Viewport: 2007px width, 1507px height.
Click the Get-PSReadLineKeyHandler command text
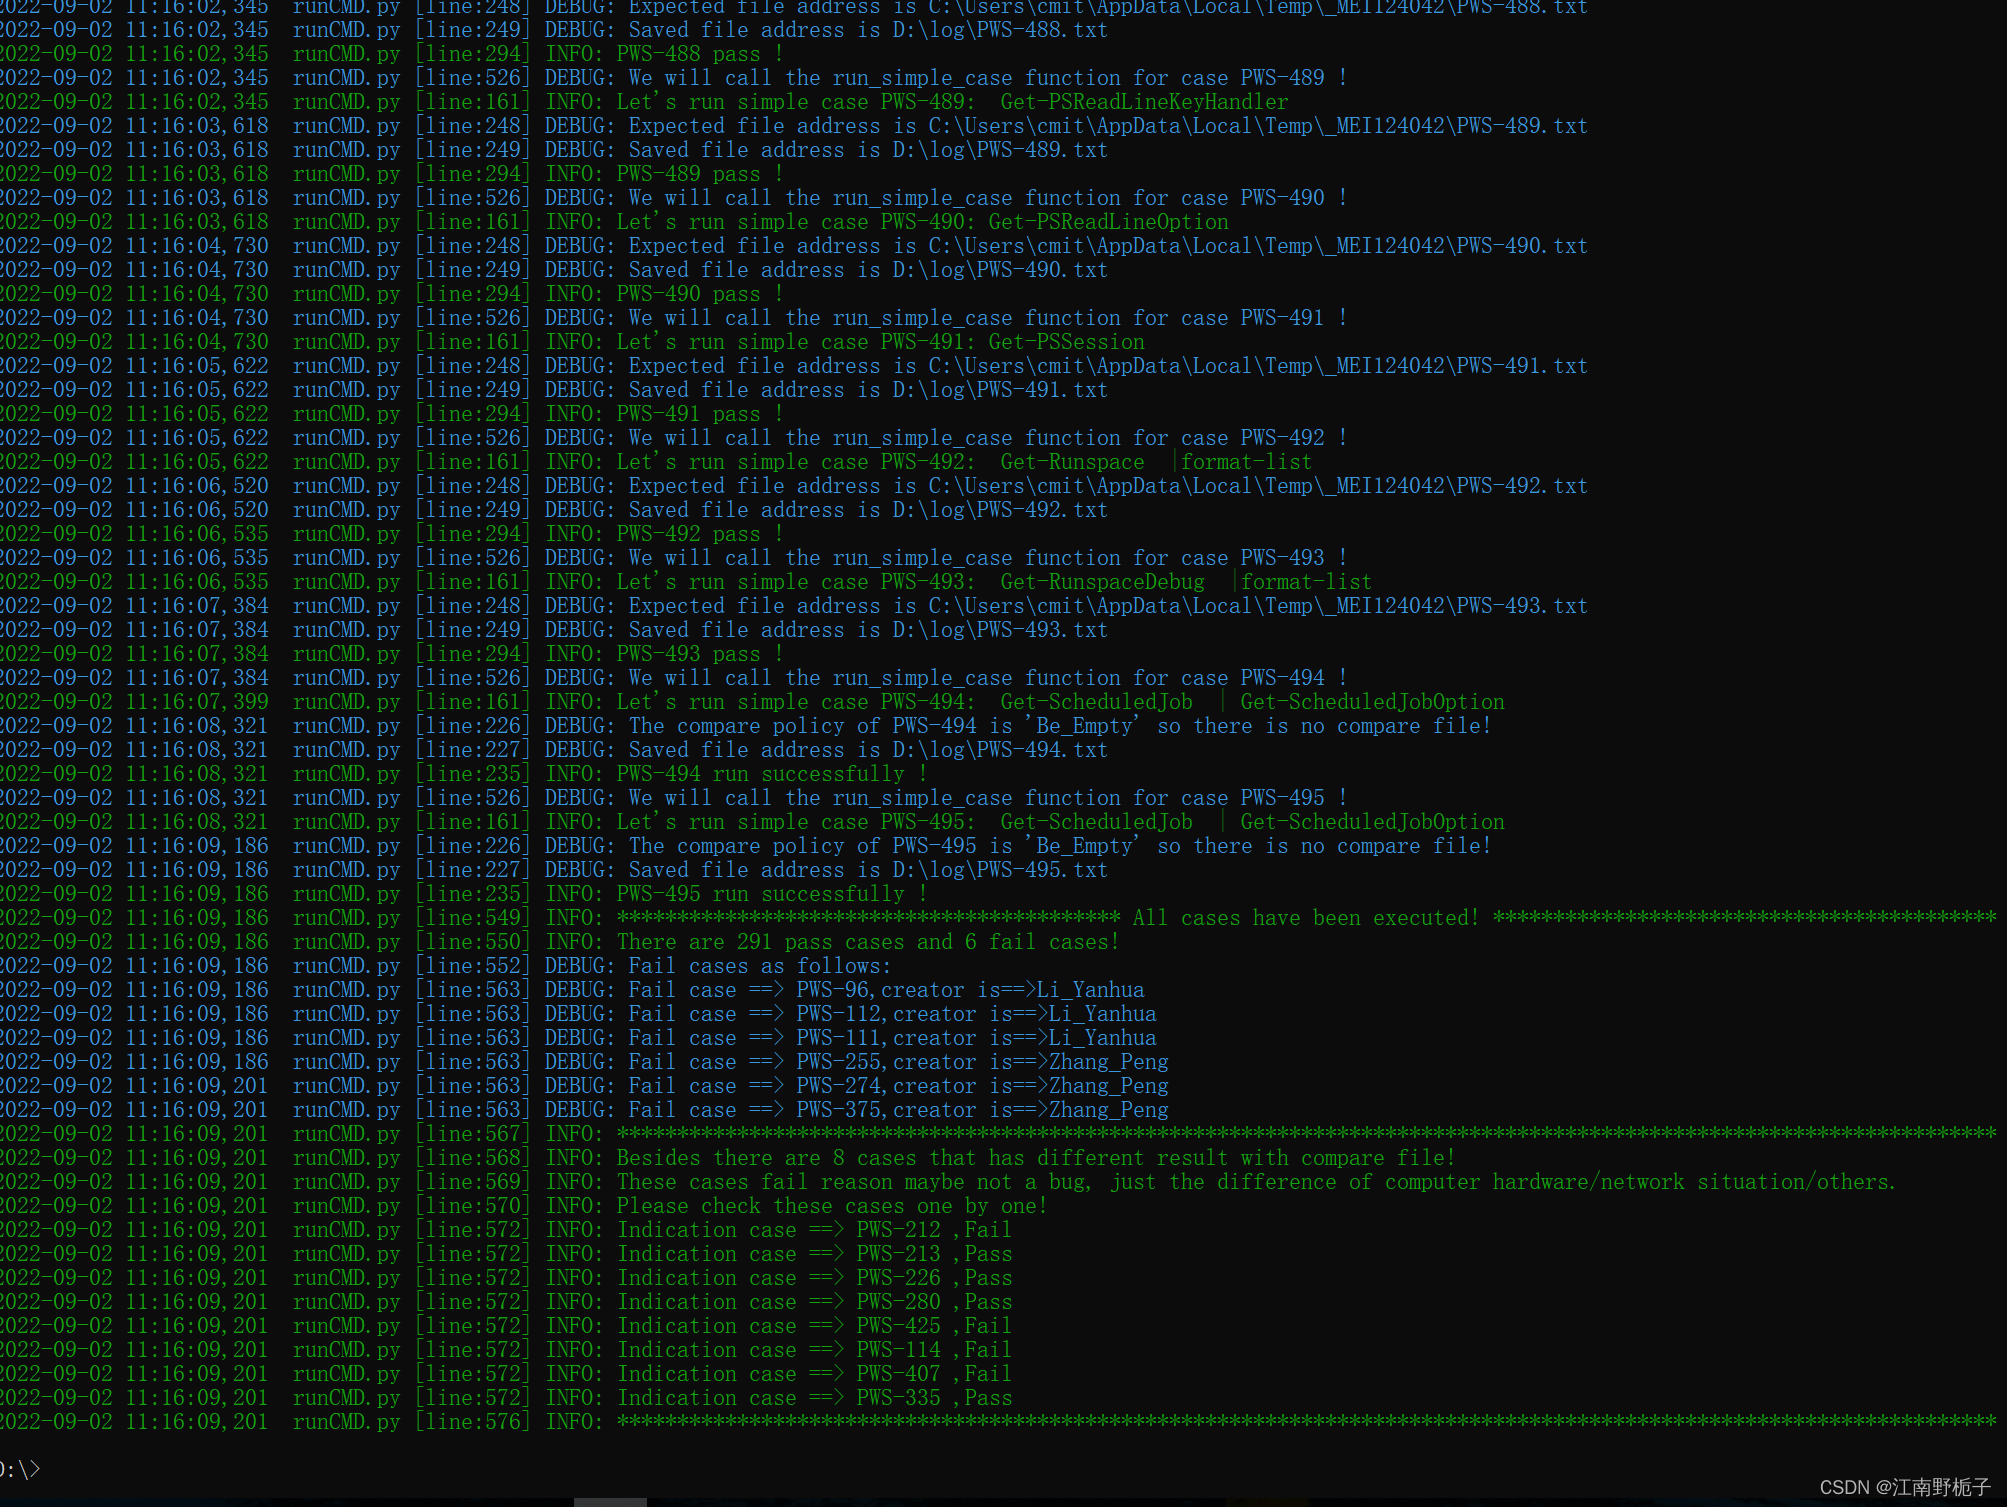pyautogui.click(x=1144, y=102)
